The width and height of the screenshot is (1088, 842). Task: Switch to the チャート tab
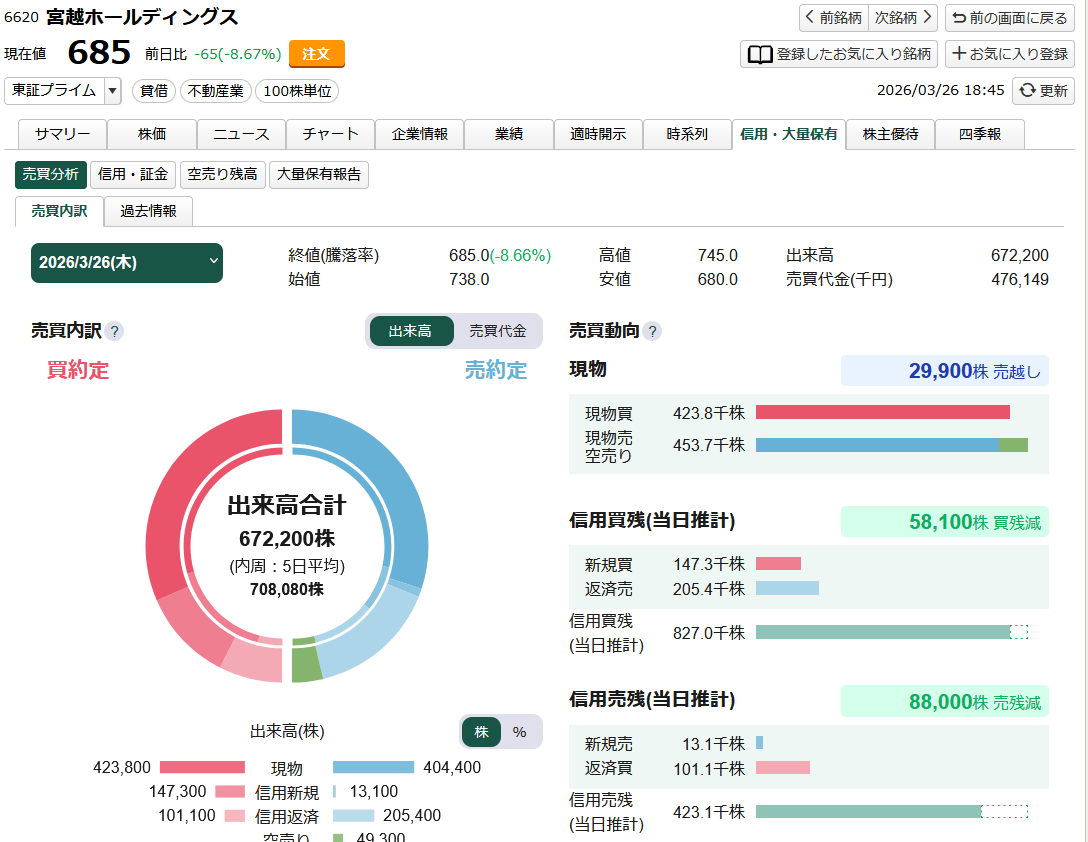(330, 134)
